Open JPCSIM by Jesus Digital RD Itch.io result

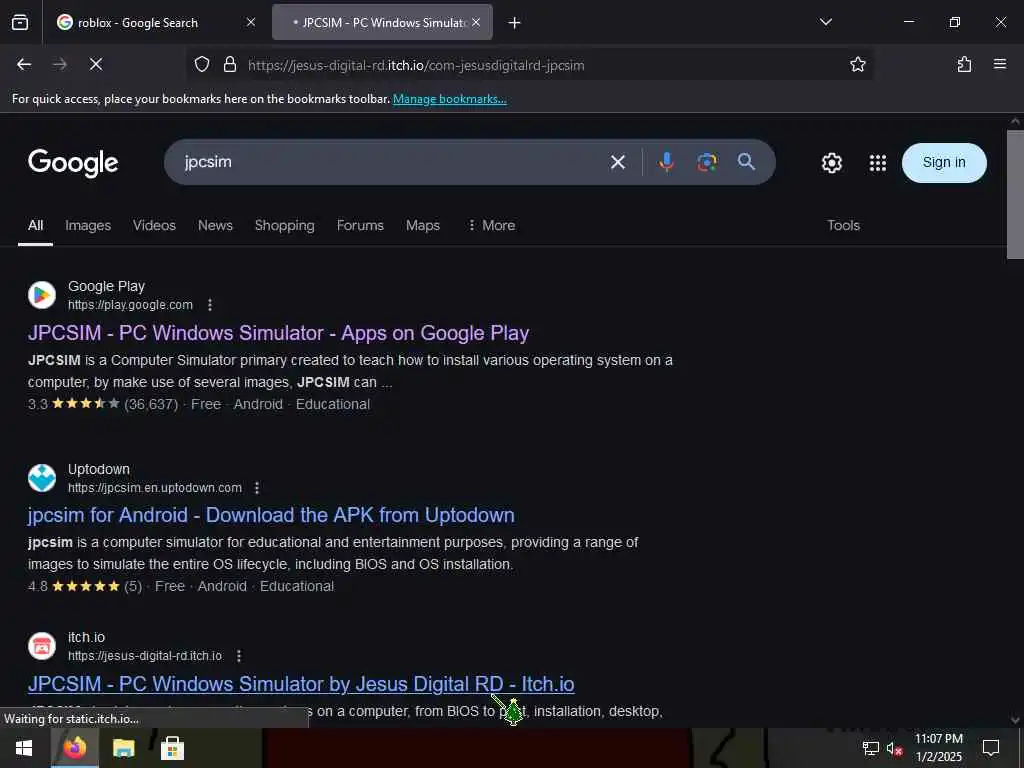(301, 684)
